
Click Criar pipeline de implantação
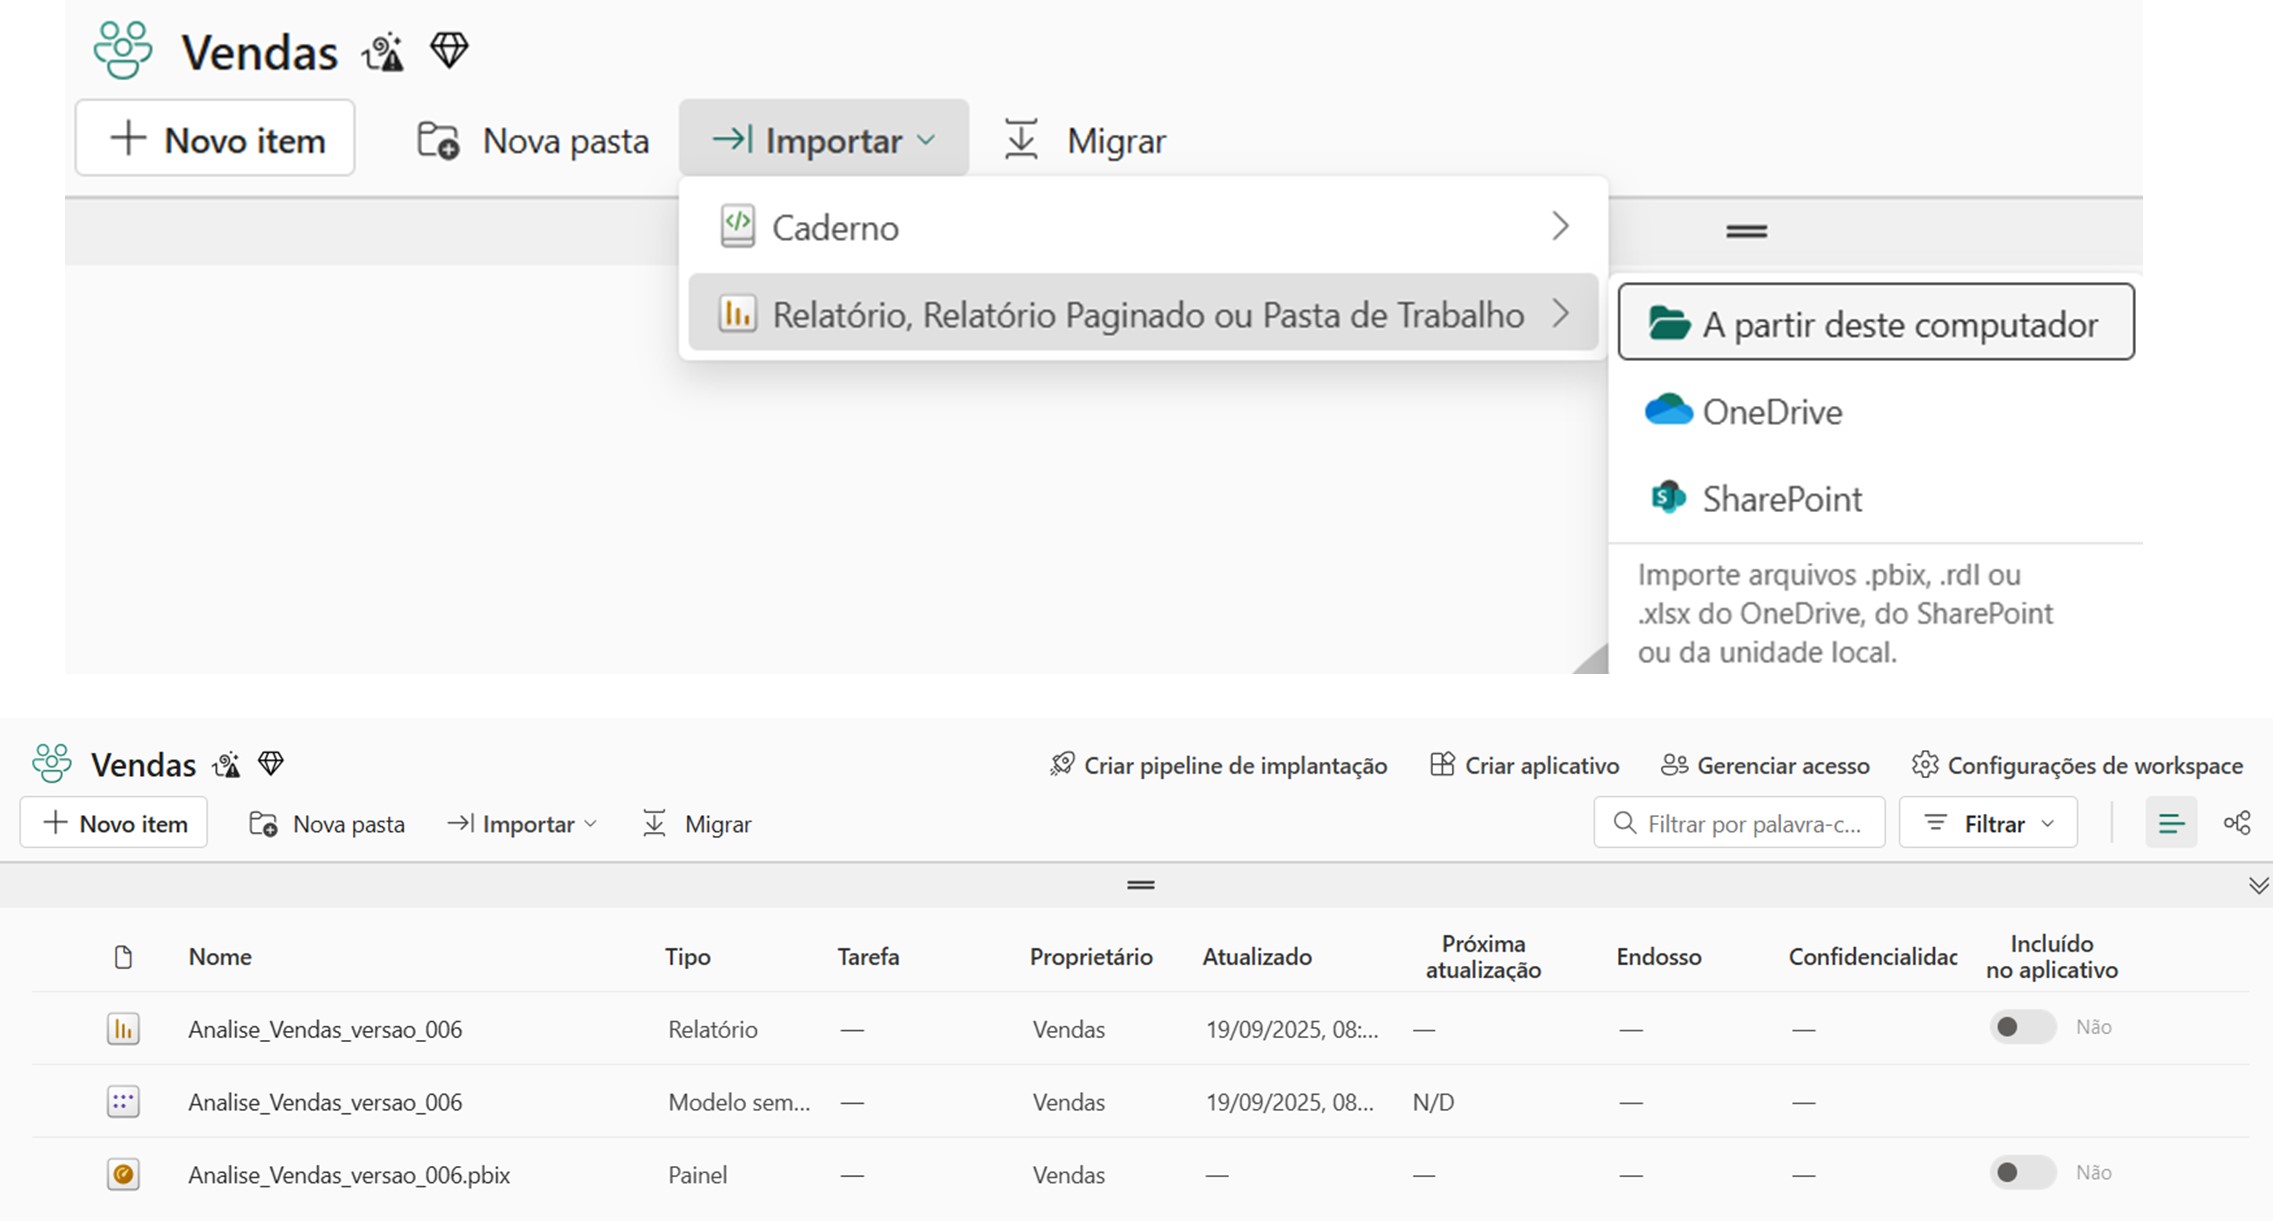[x=1218, y=766]
